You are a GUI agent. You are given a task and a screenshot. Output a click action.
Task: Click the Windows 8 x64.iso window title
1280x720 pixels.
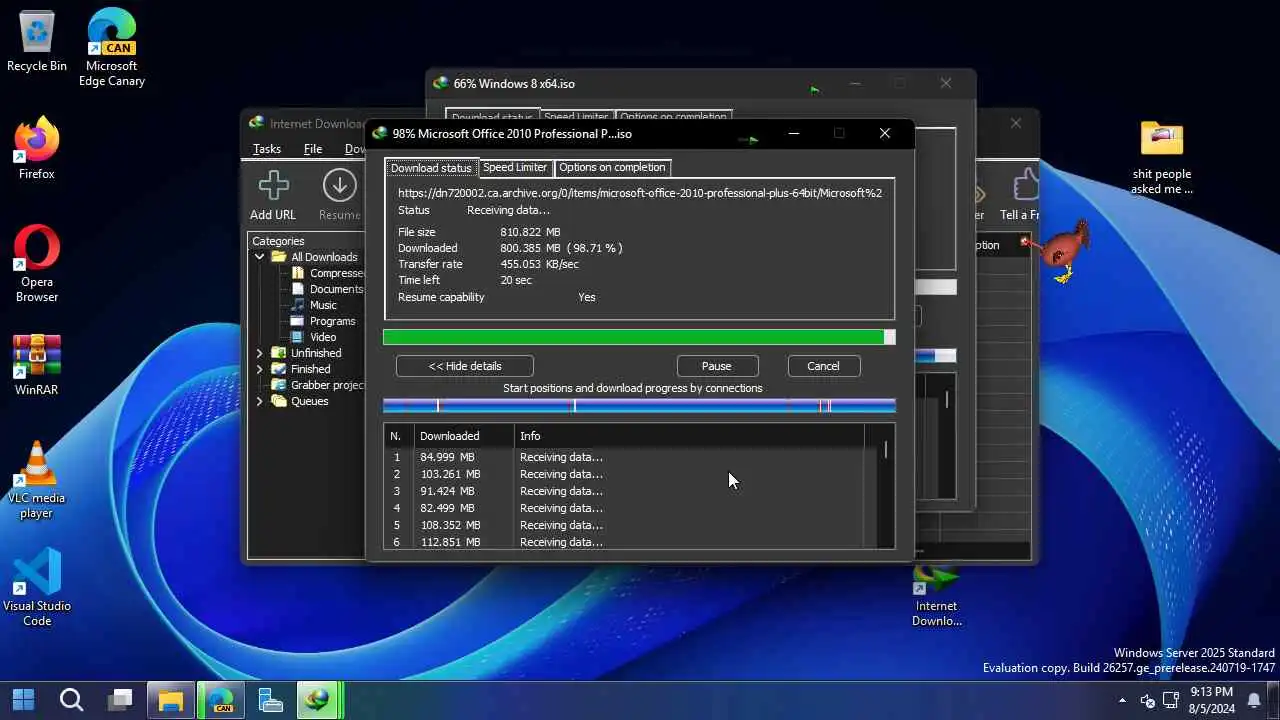tap(514, 84)
